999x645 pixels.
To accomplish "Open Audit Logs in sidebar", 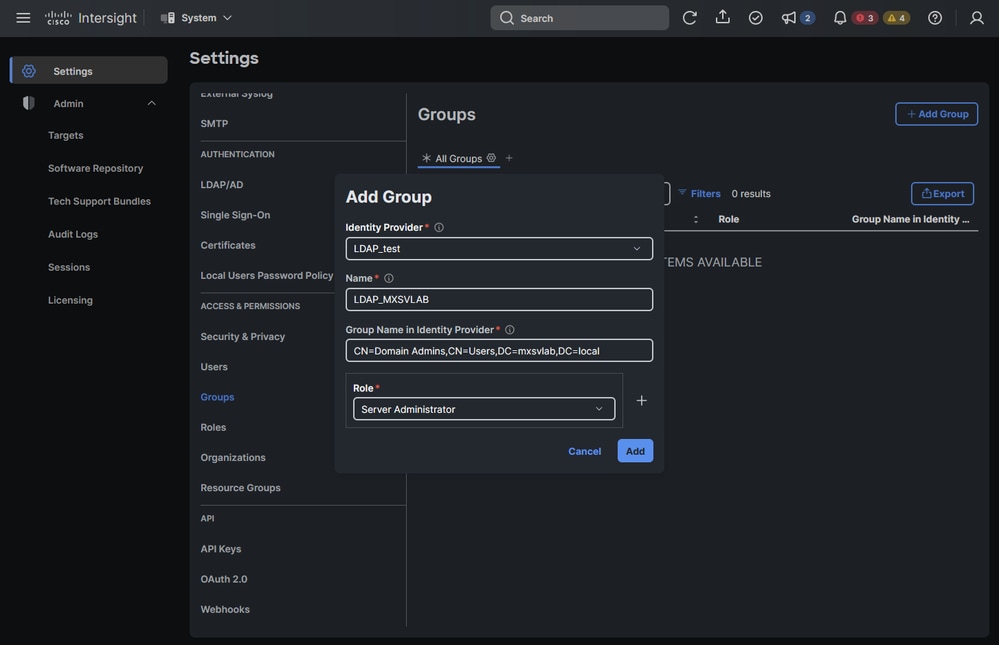I will point(73,234).
